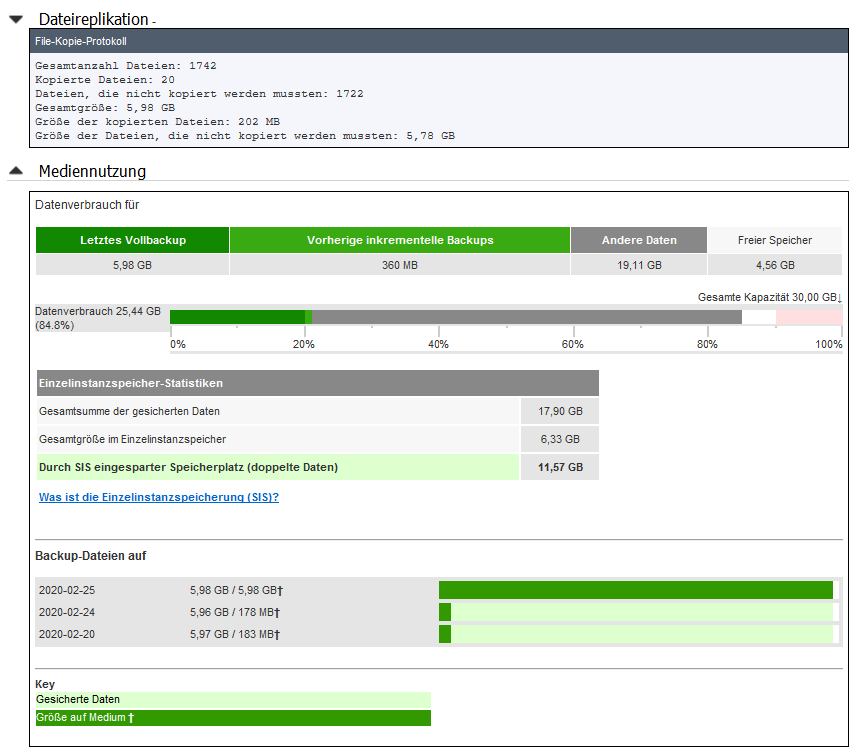Click the Einzelinstanzspeicher-Statistiken table header
853x754 pixels.
(317, 383)
